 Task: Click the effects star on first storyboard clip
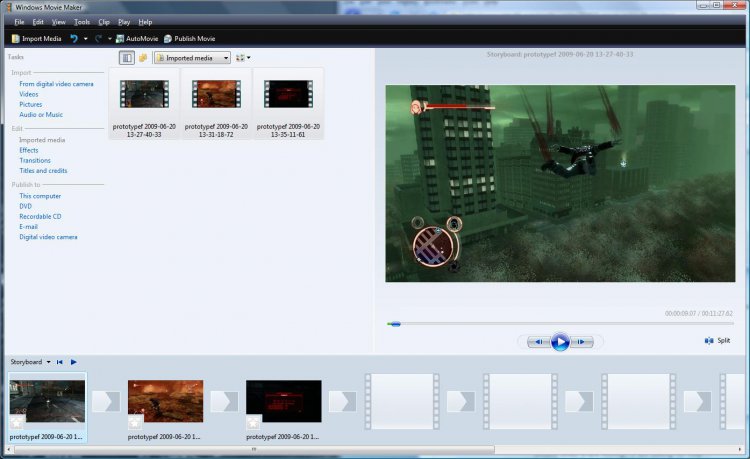17,423
